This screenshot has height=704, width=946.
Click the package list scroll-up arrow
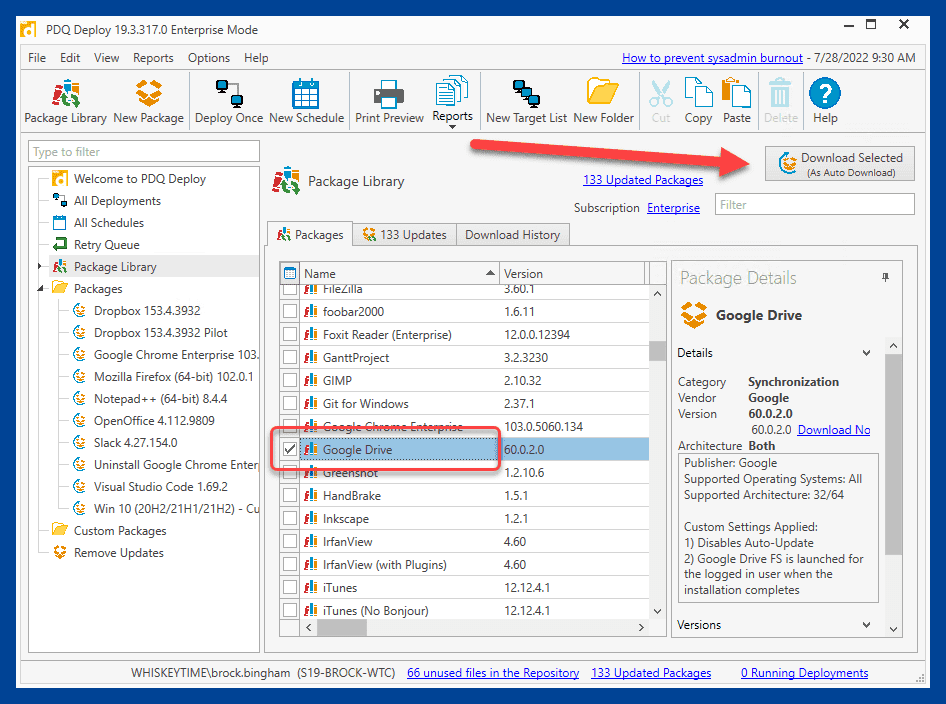[658, 294]
